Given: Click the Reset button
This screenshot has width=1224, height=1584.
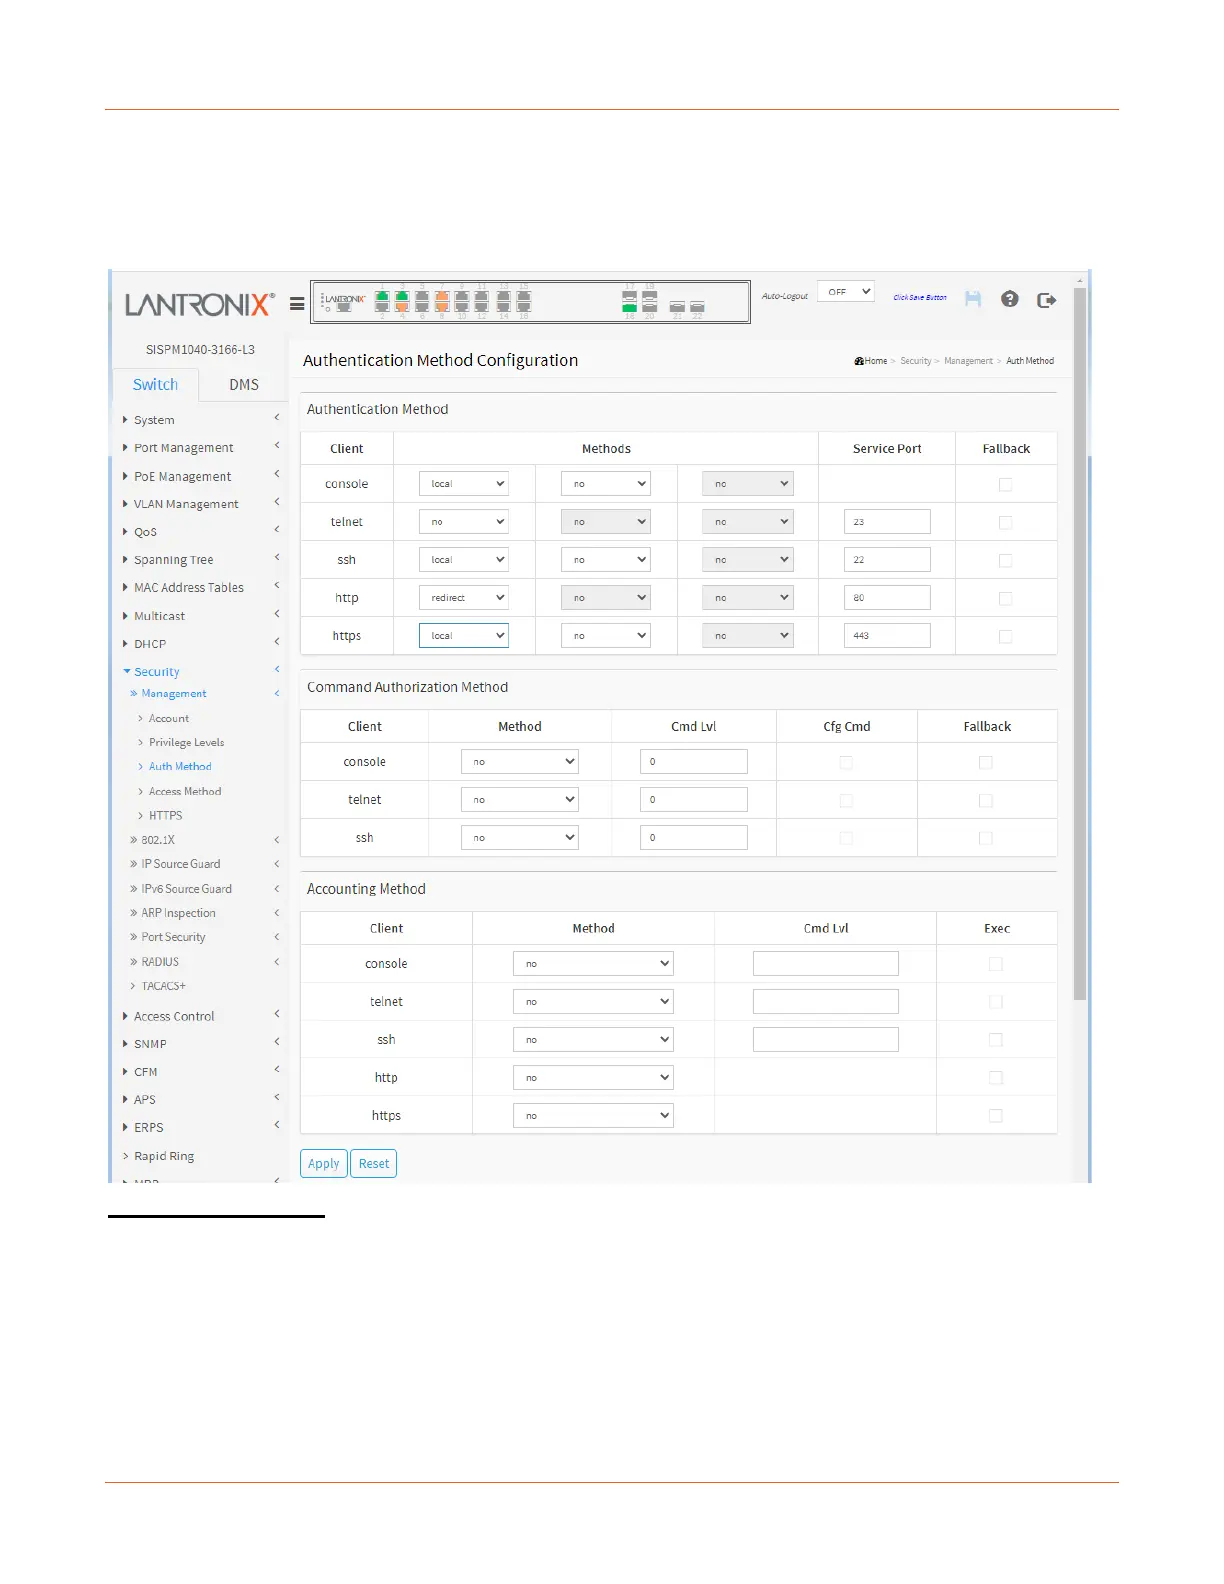Looking at the screenshot, I should tap(374, 1164).
